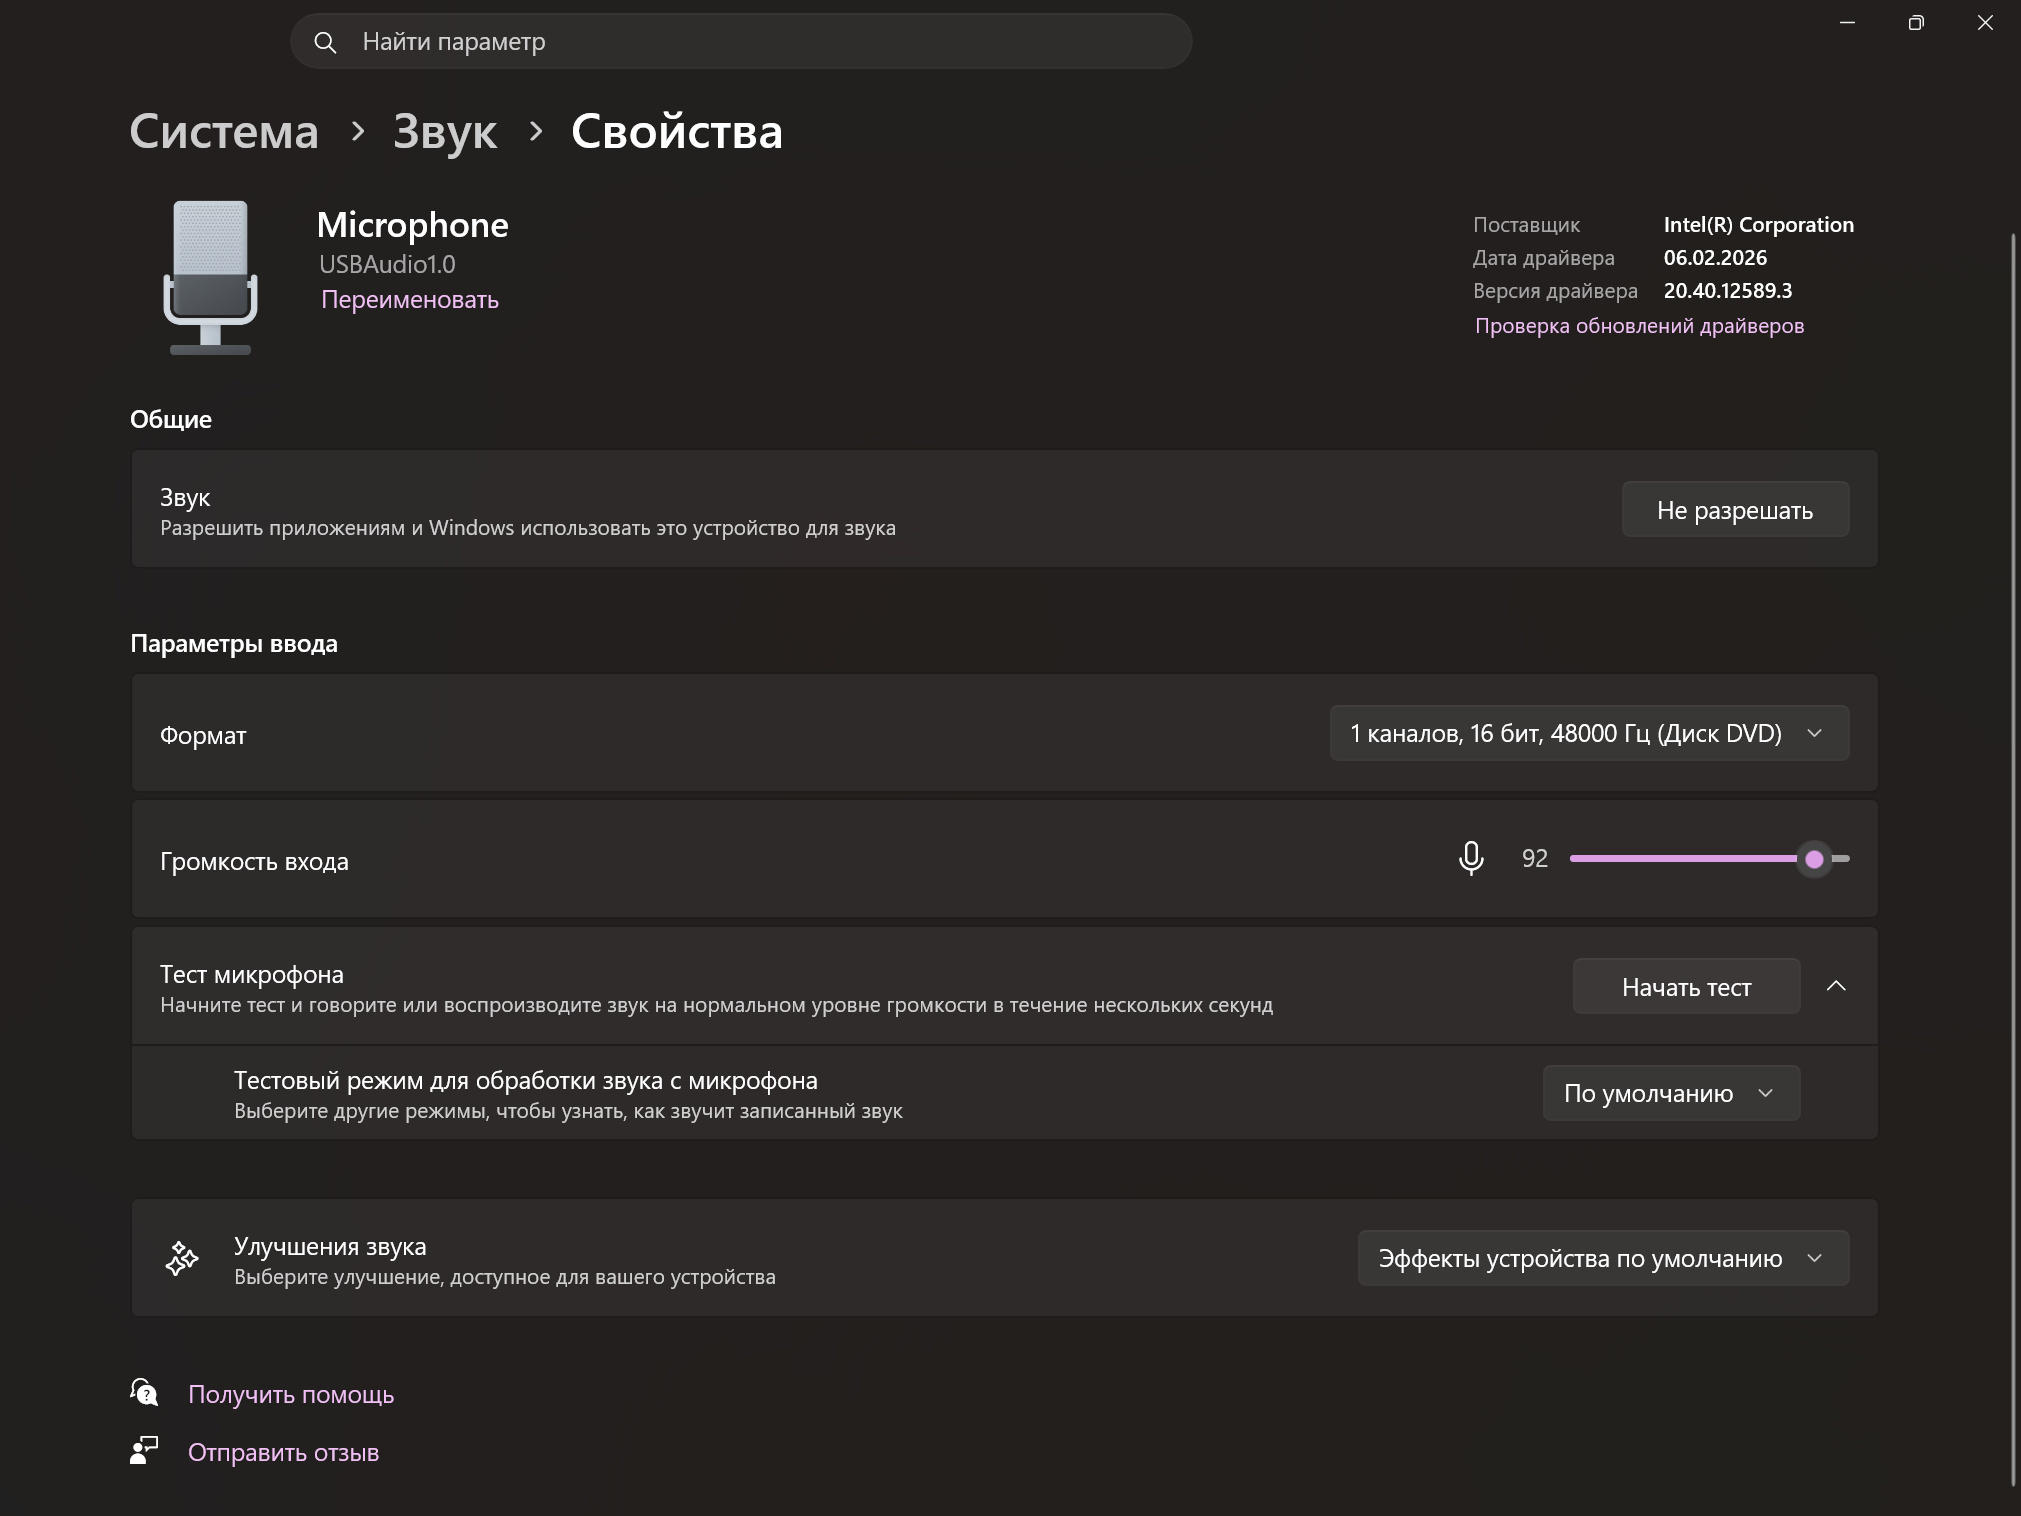Click driver version 20.40.12589.3

pos(1728,291)
